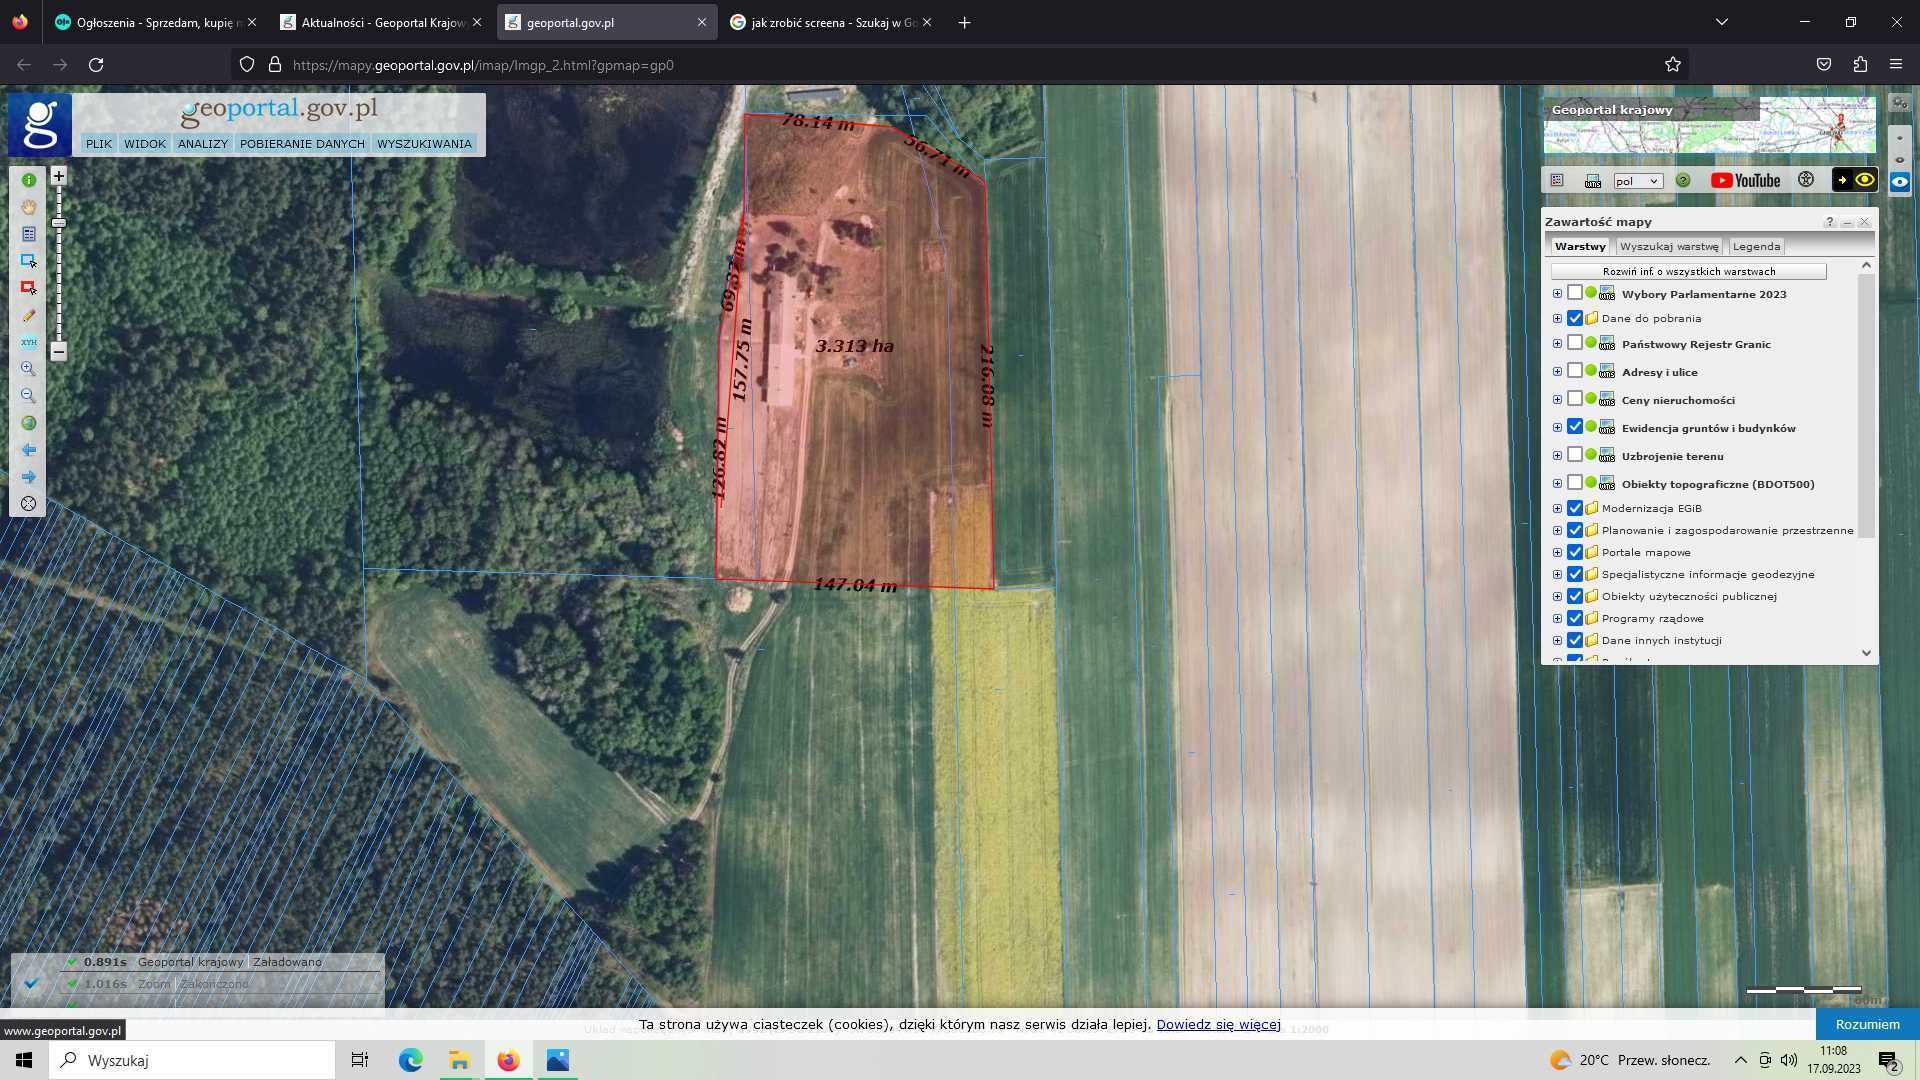Enable the Adresy i ulice layer
The height and width of the screenshot is (1080, 1920).
point(1575,371)
